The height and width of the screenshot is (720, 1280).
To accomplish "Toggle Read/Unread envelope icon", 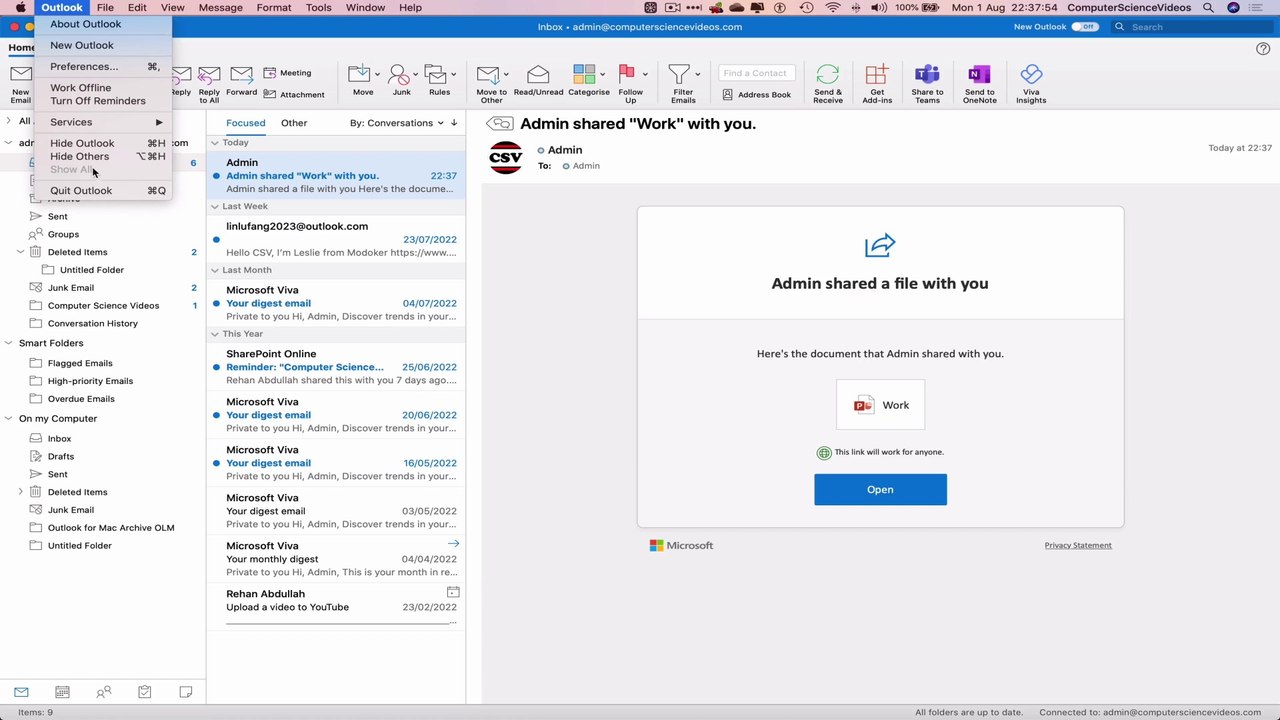I will [x=538, y=74].
